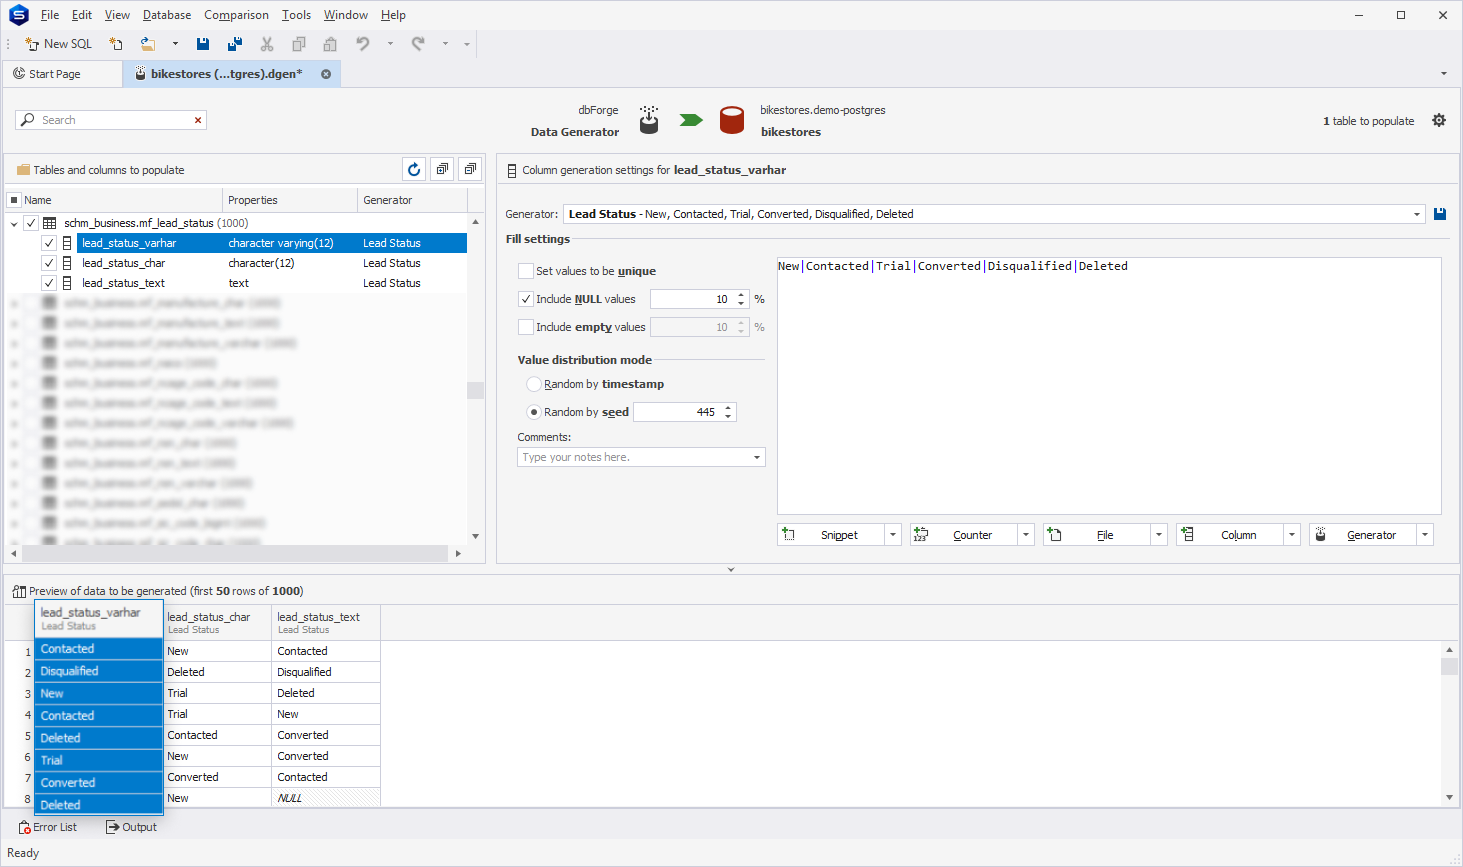Click the Cut scissors icon

267,44
